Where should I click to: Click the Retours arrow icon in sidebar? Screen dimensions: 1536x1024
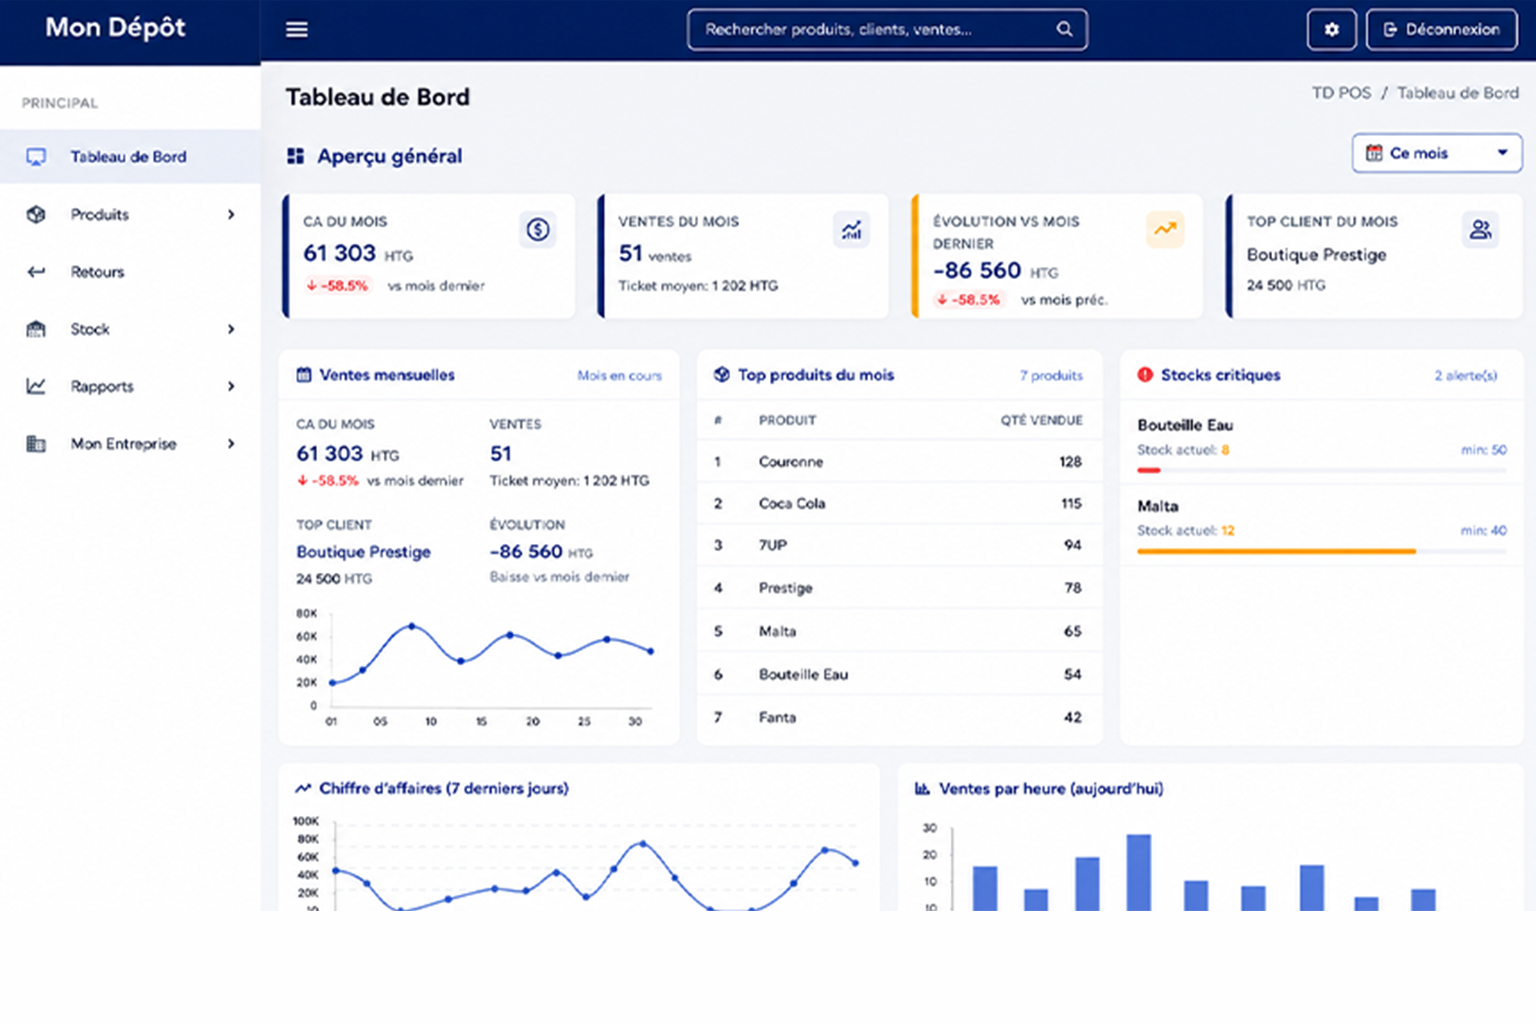coord(36,272)
